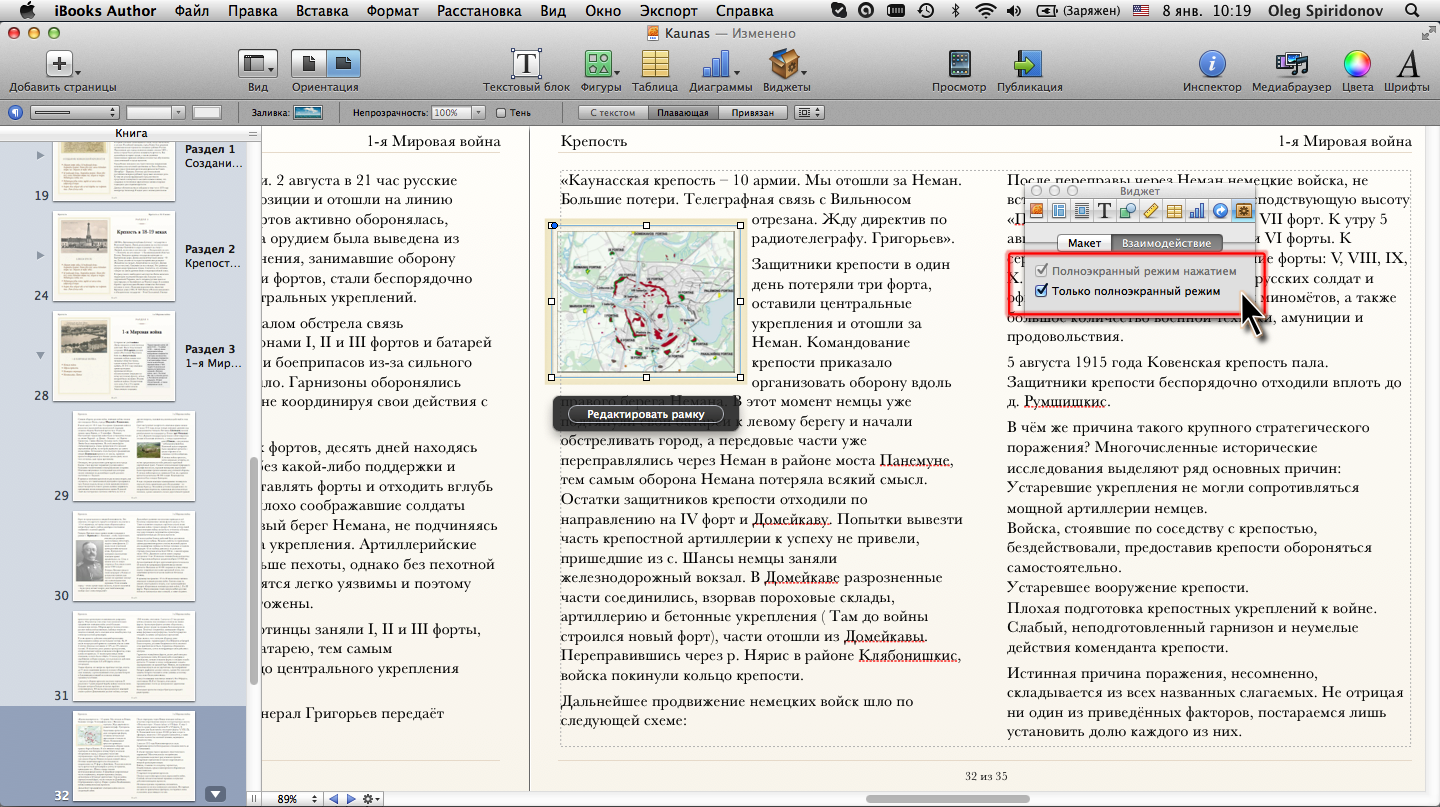The width and height of the screenshot is (1440, 807).
Task: Open the Медиабраузер media browser
Action: pos(1291,64)
